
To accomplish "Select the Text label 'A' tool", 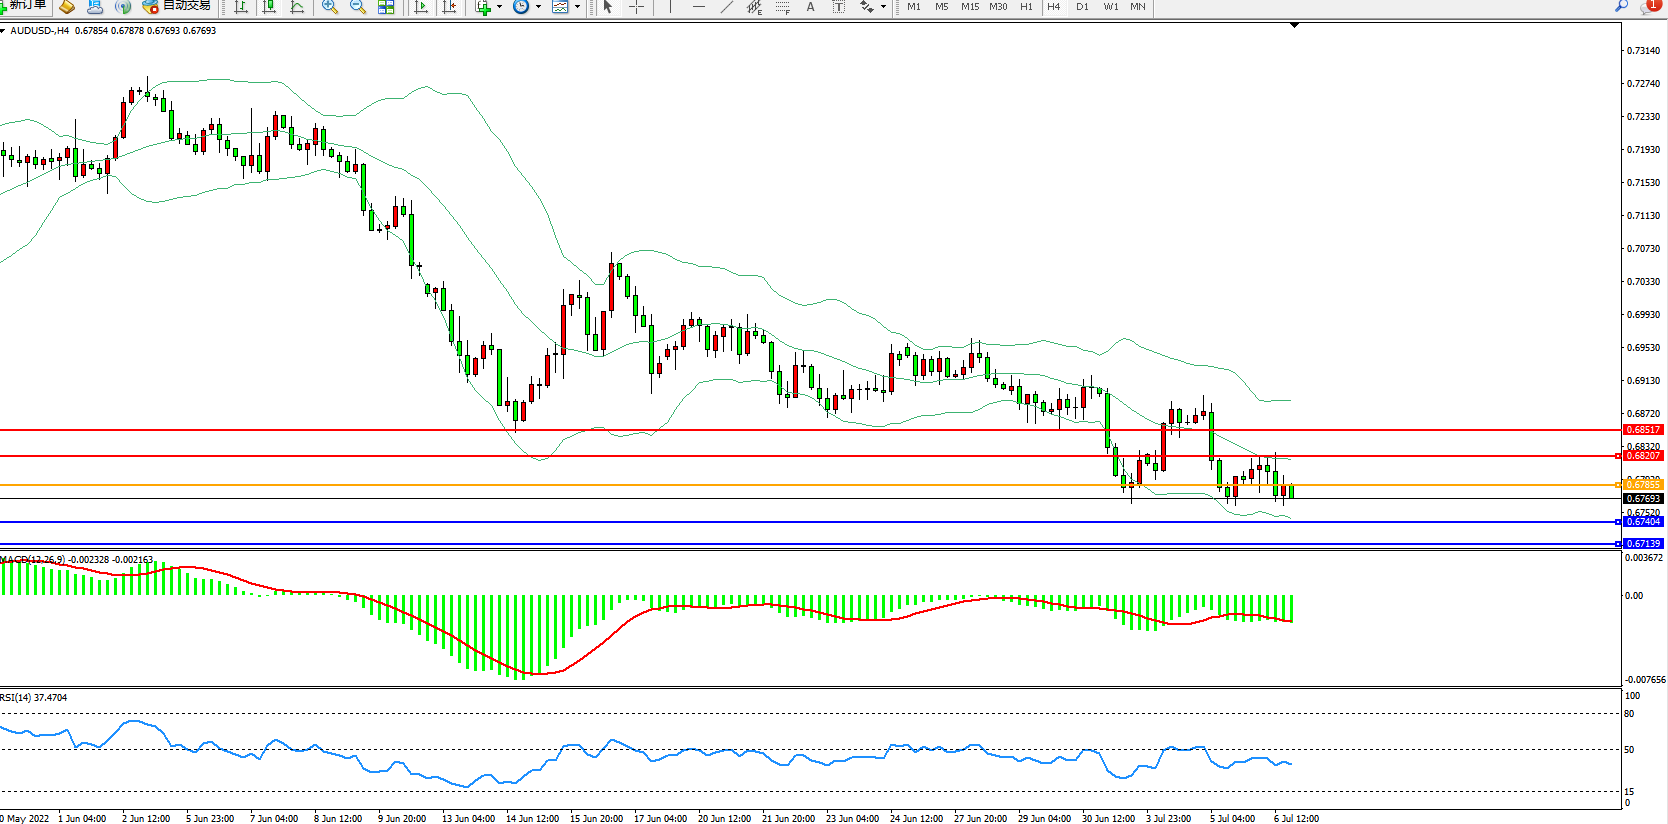I will click(x=810, y=7).
